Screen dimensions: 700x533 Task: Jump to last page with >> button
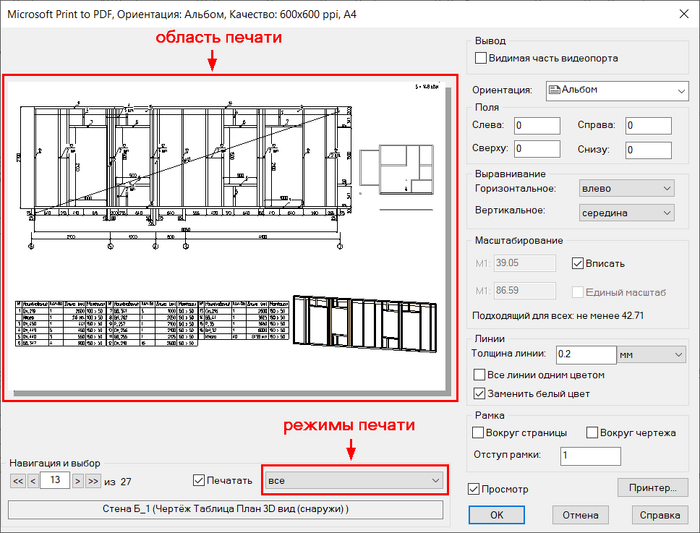(x=93, y=481)
